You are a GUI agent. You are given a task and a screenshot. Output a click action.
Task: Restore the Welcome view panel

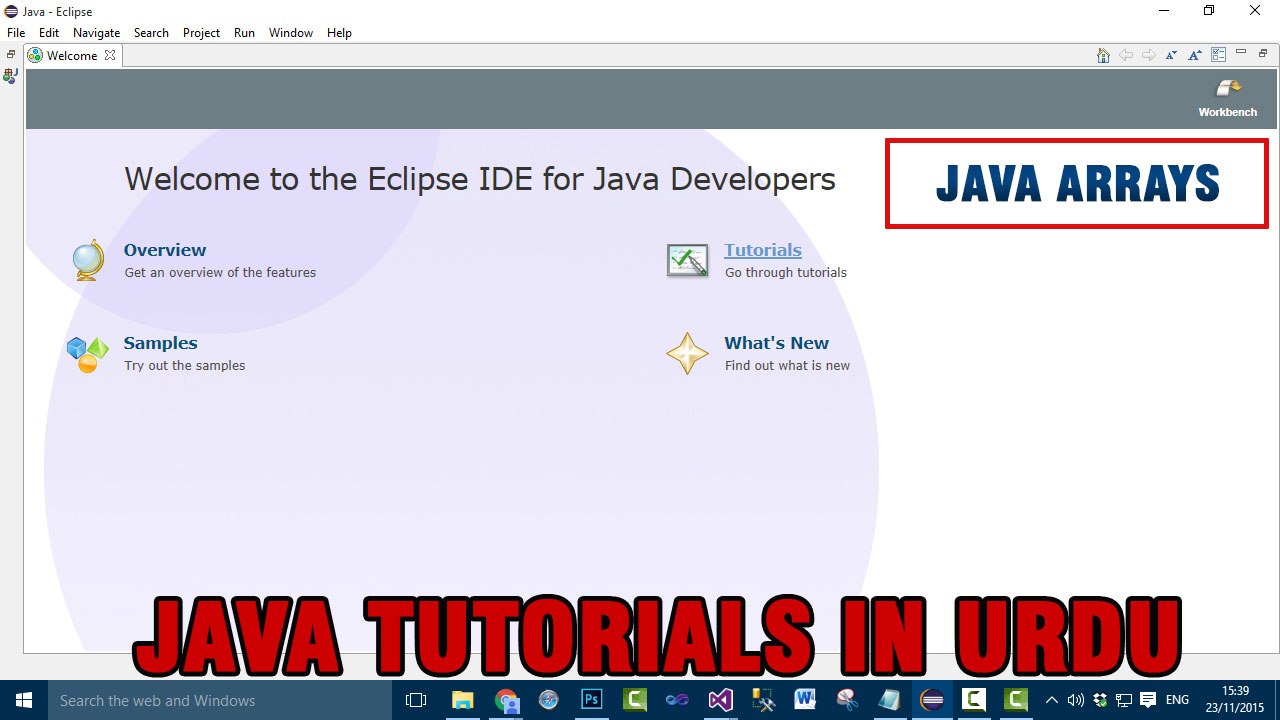pyautogui.click(x=1263, y=52)
